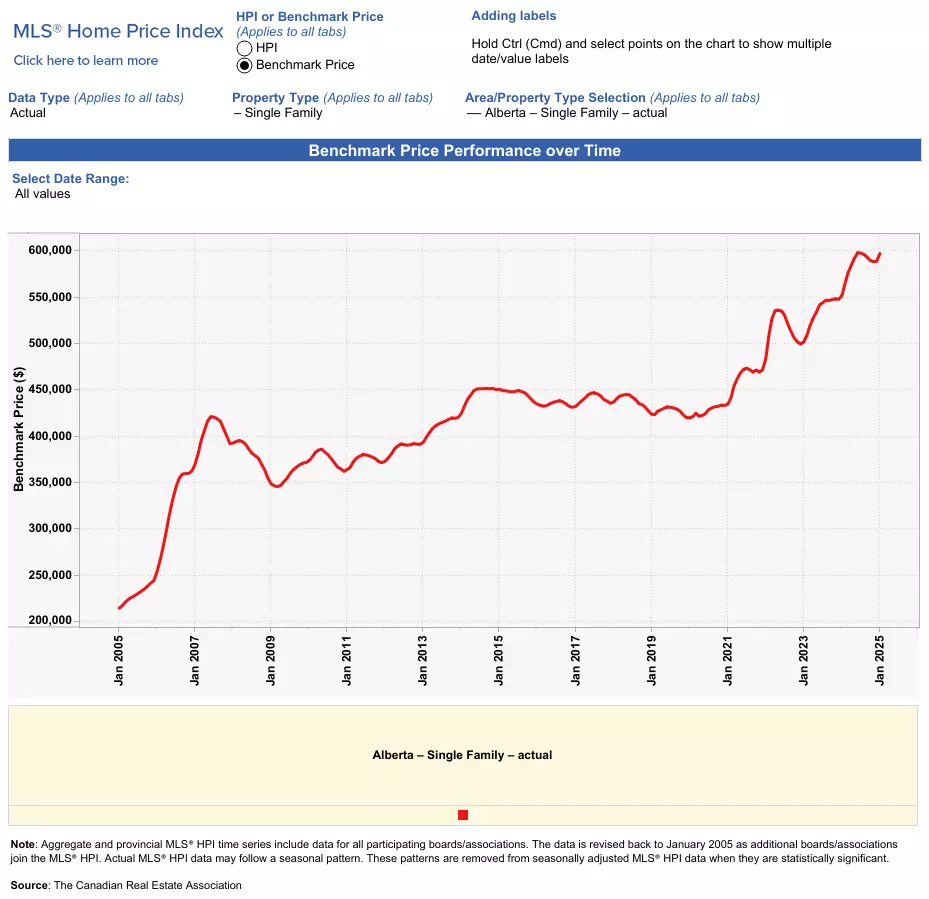Open the Property Type 'Single Family' dropdown
Image resolution: width=929 pixels, height=899 pixels.
[278, 113]
